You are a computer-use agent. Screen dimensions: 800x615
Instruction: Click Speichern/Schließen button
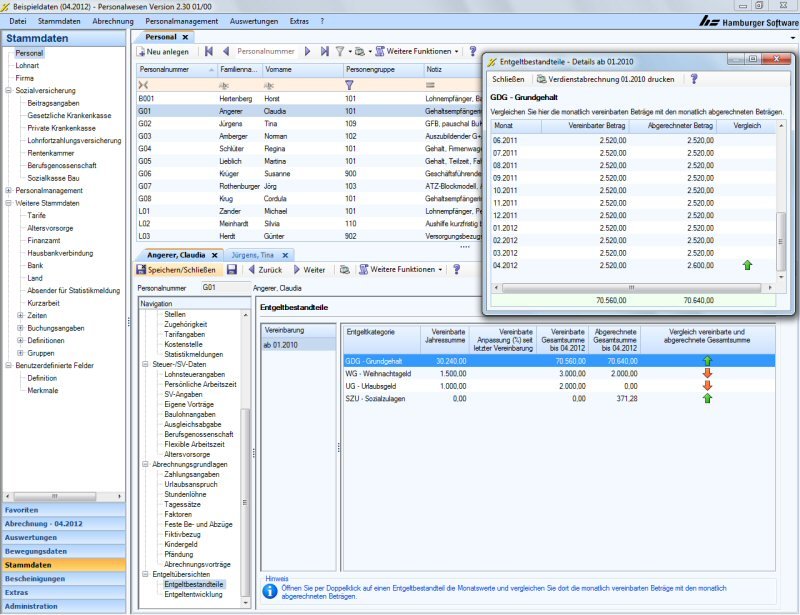(x=176, y=270)
